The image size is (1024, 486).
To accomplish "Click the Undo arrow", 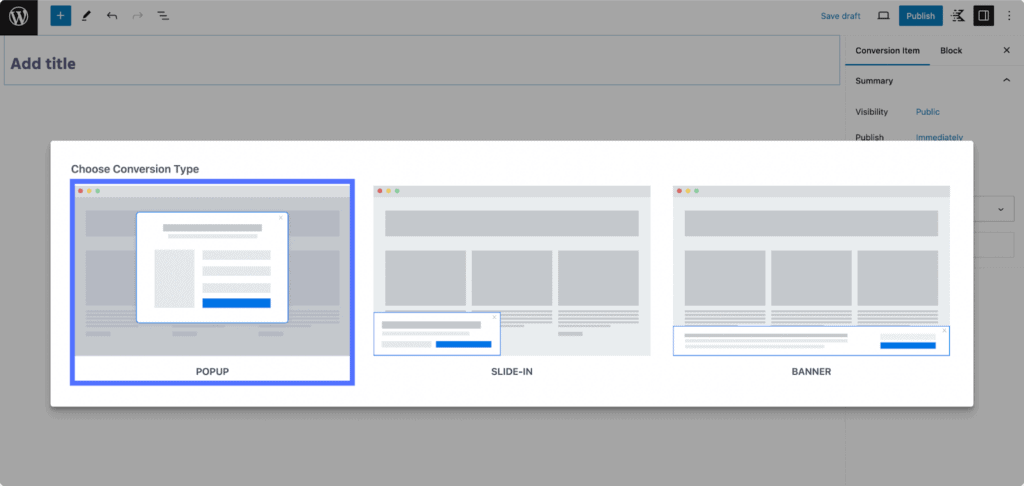I will click(111, 16).
